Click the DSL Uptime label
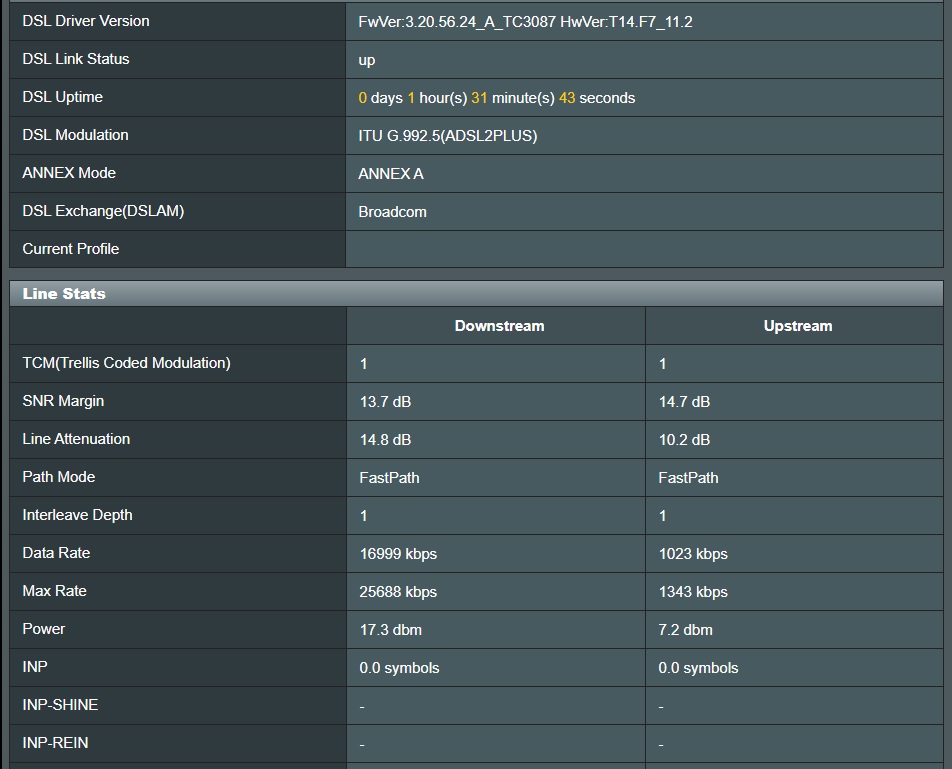 pos(63,97)
